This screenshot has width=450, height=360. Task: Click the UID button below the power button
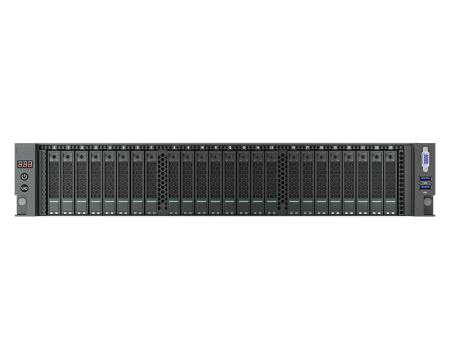[24, 188]
